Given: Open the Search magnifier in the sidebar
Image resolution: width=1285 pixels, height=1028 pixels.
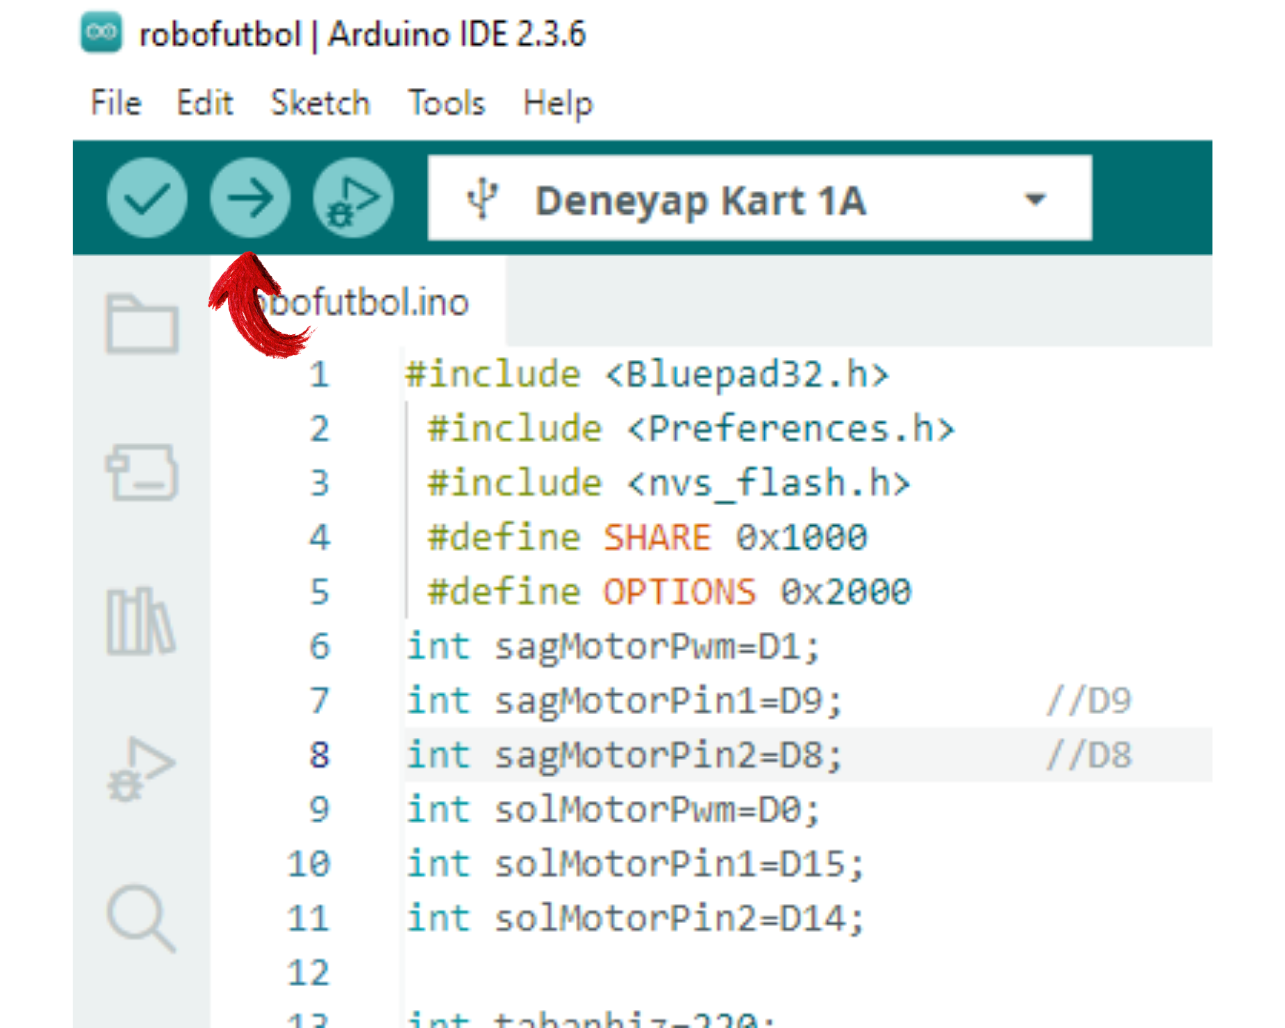Looking at the screenshot, I should 141,917.
